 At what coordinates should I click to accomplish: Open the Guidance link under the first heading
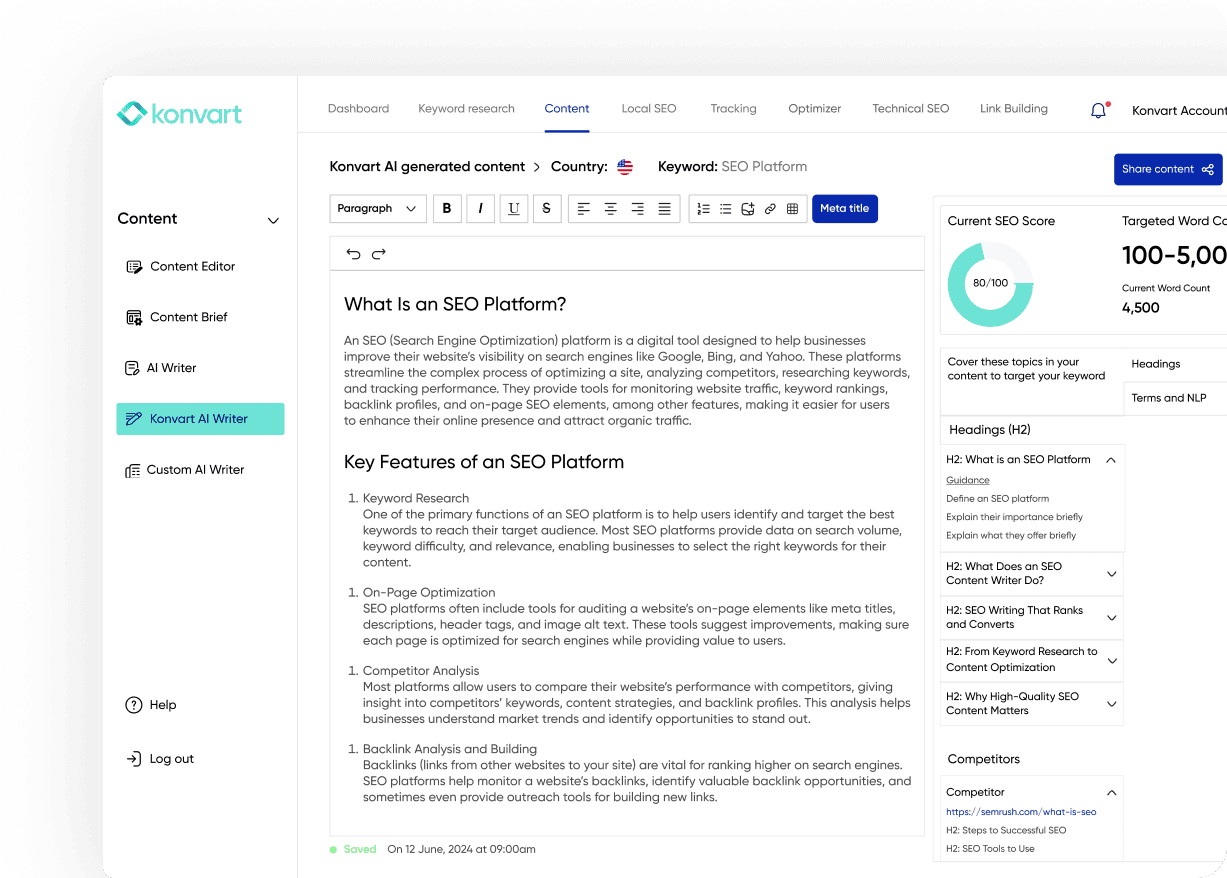[x=967, y=480]
